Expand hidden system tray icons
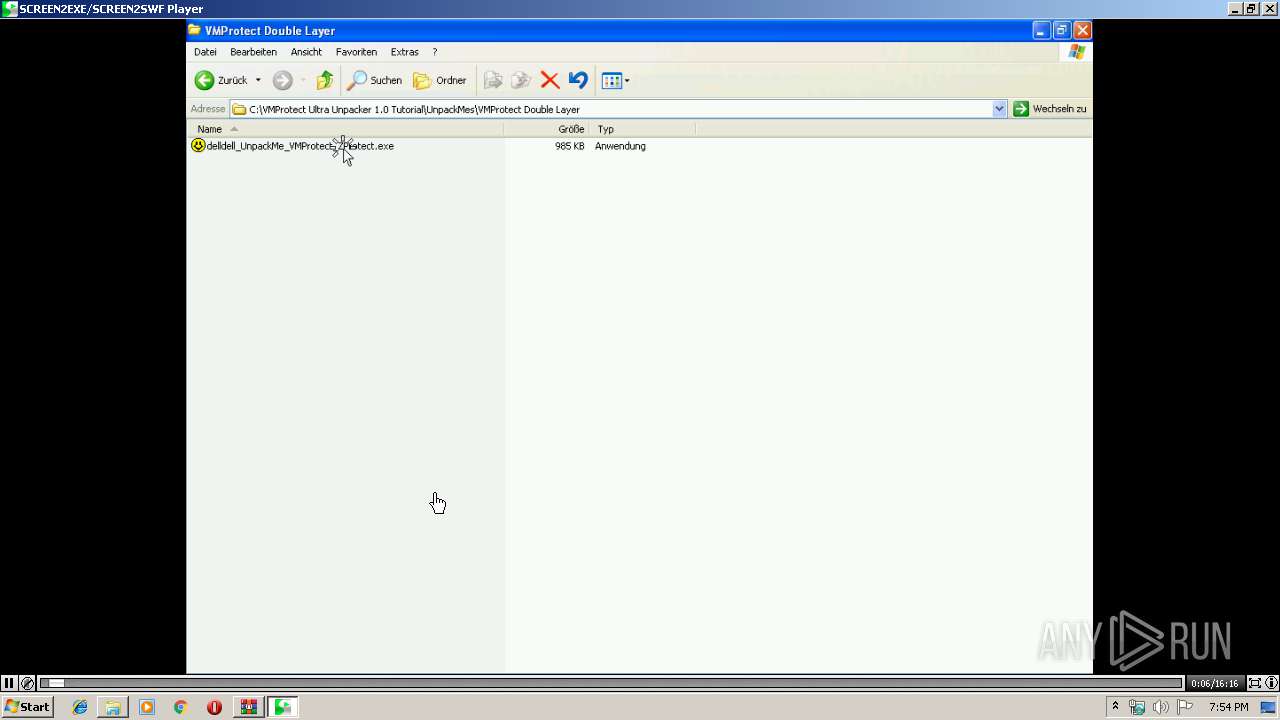The image size is (1280, 720). 1115,707
